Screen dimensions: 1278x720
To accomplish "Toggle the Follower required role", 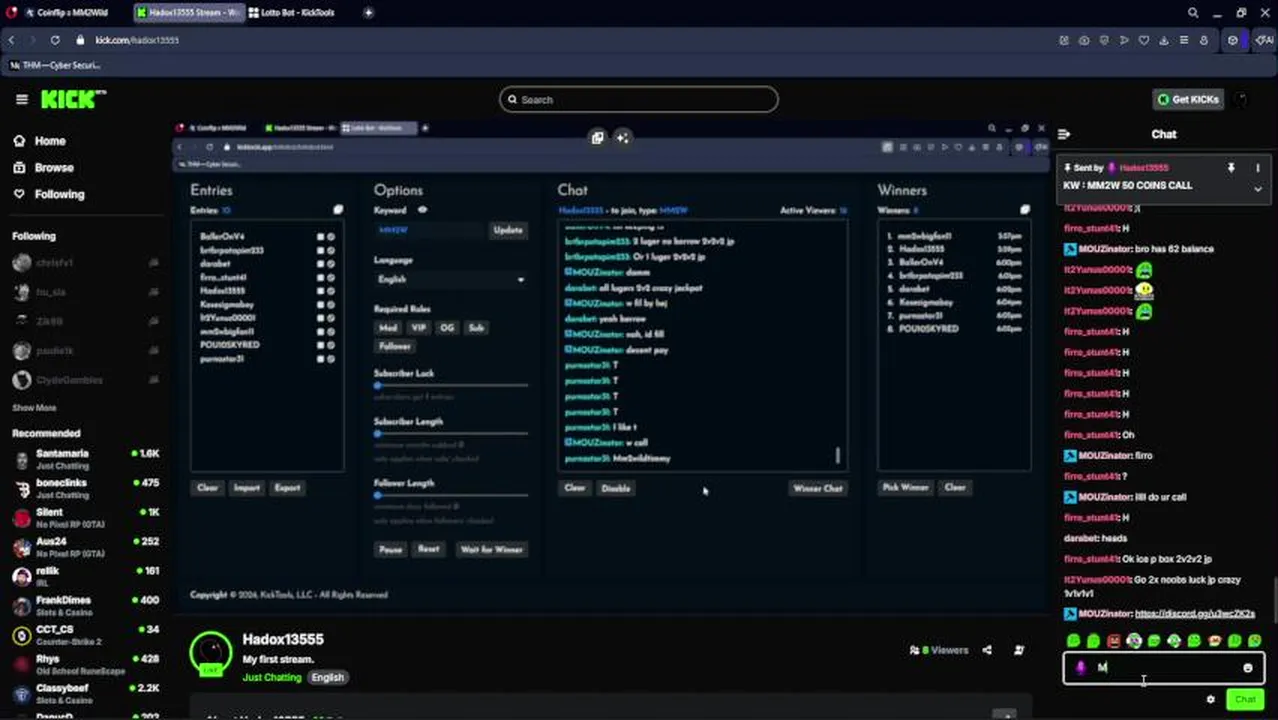I will [x=394, y=346].
